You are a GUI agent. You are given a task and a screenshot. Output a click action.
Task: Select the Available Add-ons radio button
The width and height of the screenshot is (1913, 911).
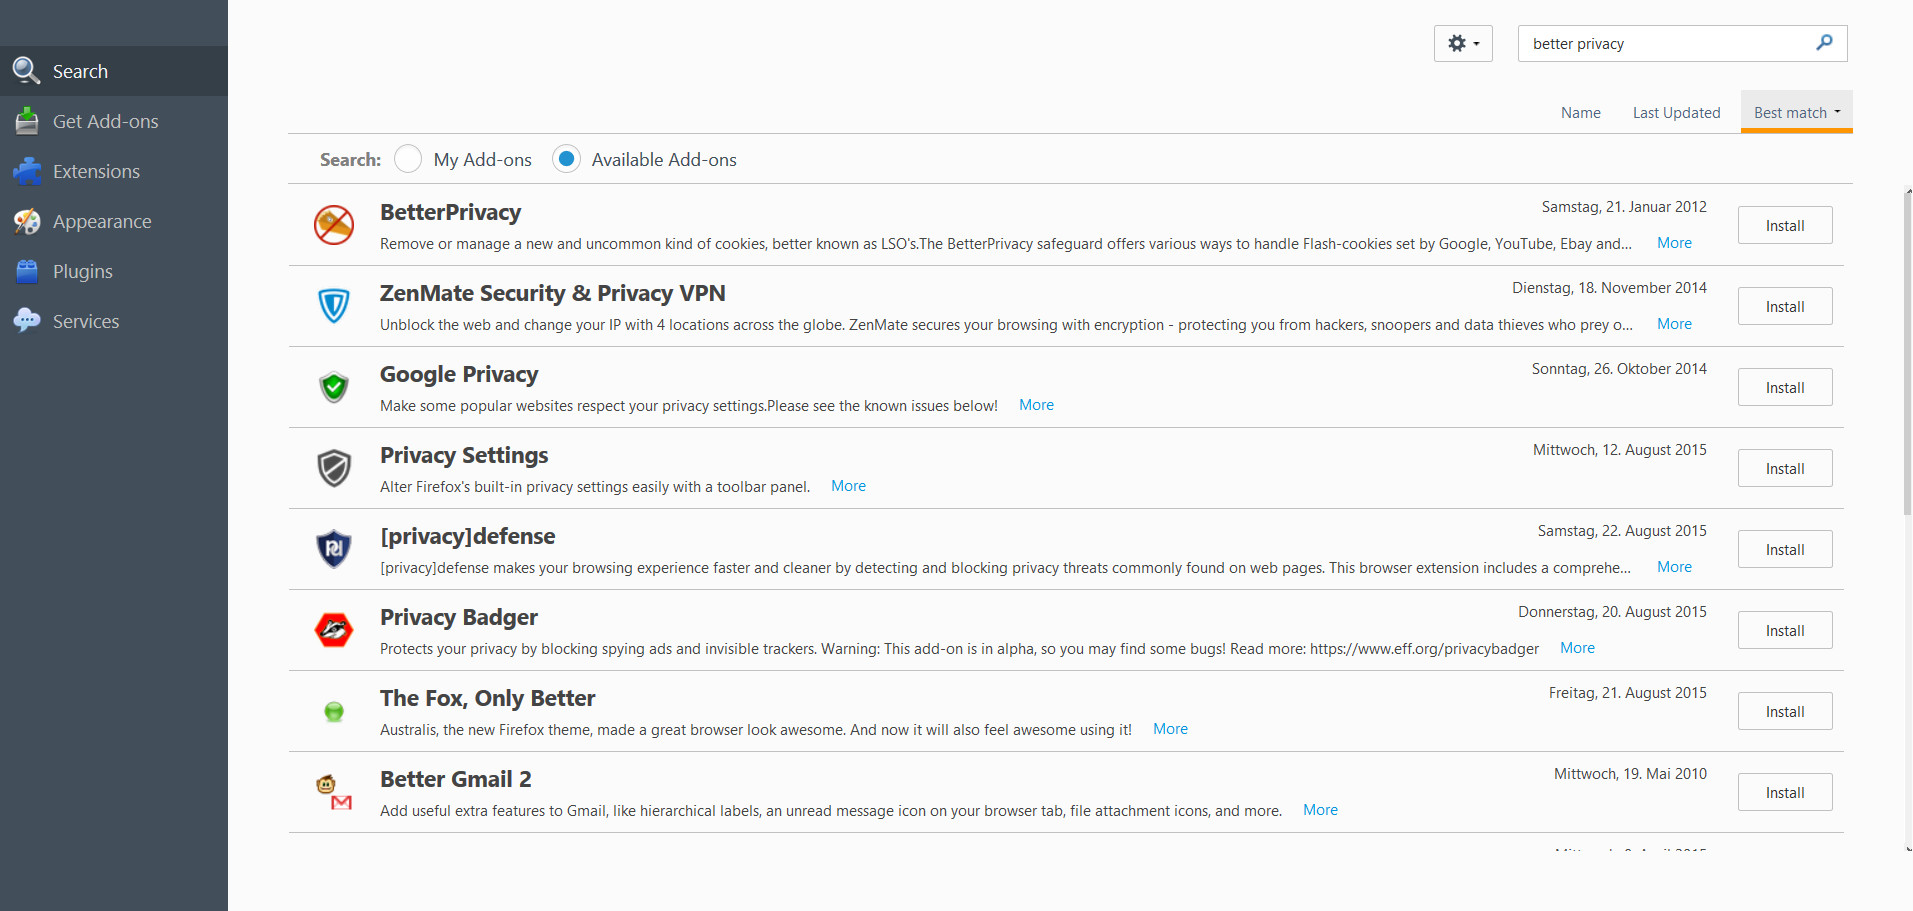[x=566, y=159]
